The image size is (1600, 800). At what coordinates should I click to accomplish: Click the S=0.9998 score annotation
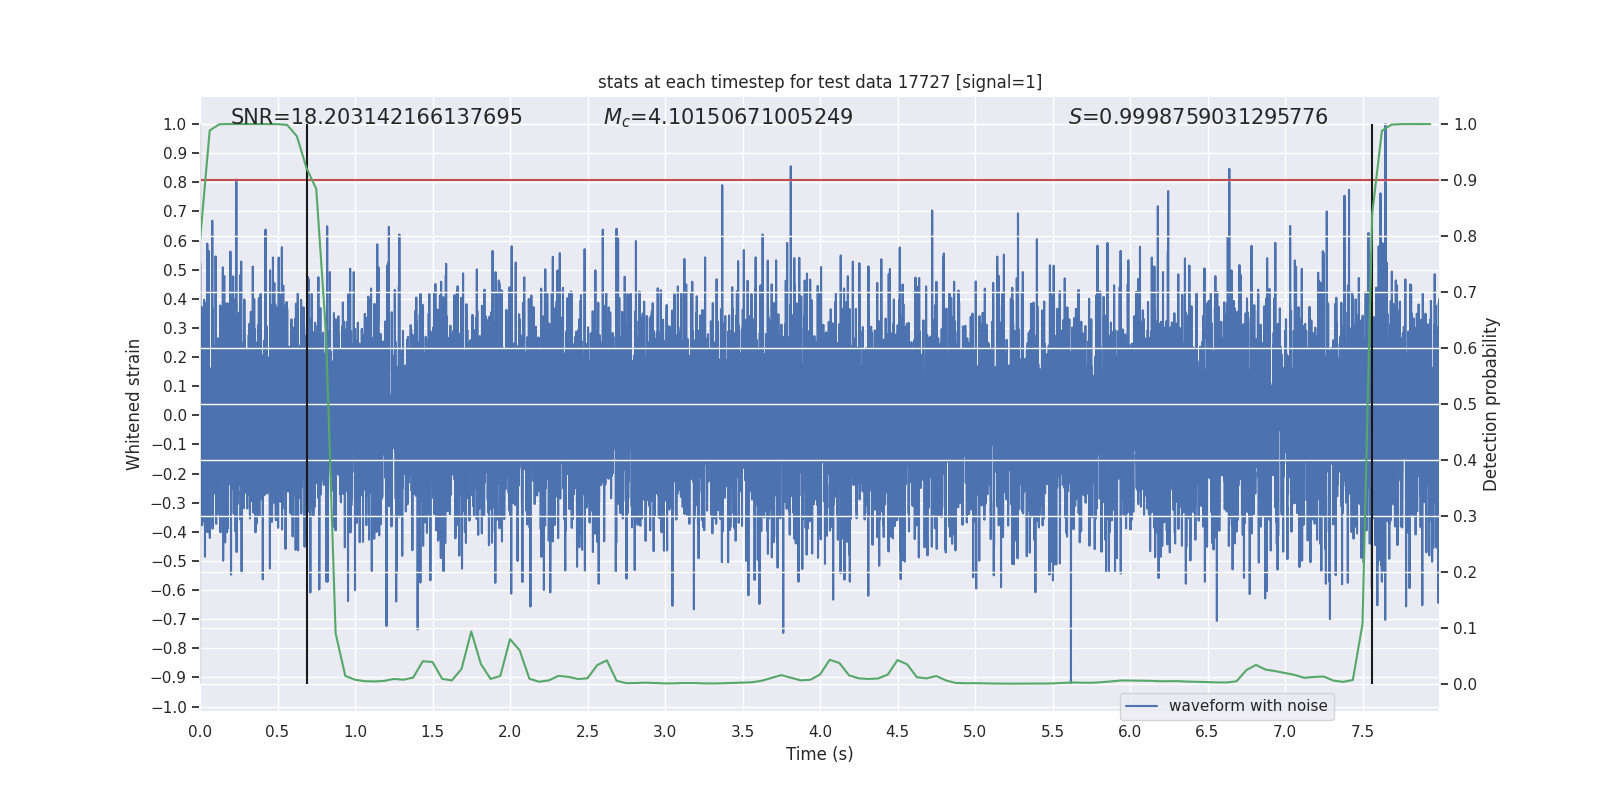tap(1198, 117)
